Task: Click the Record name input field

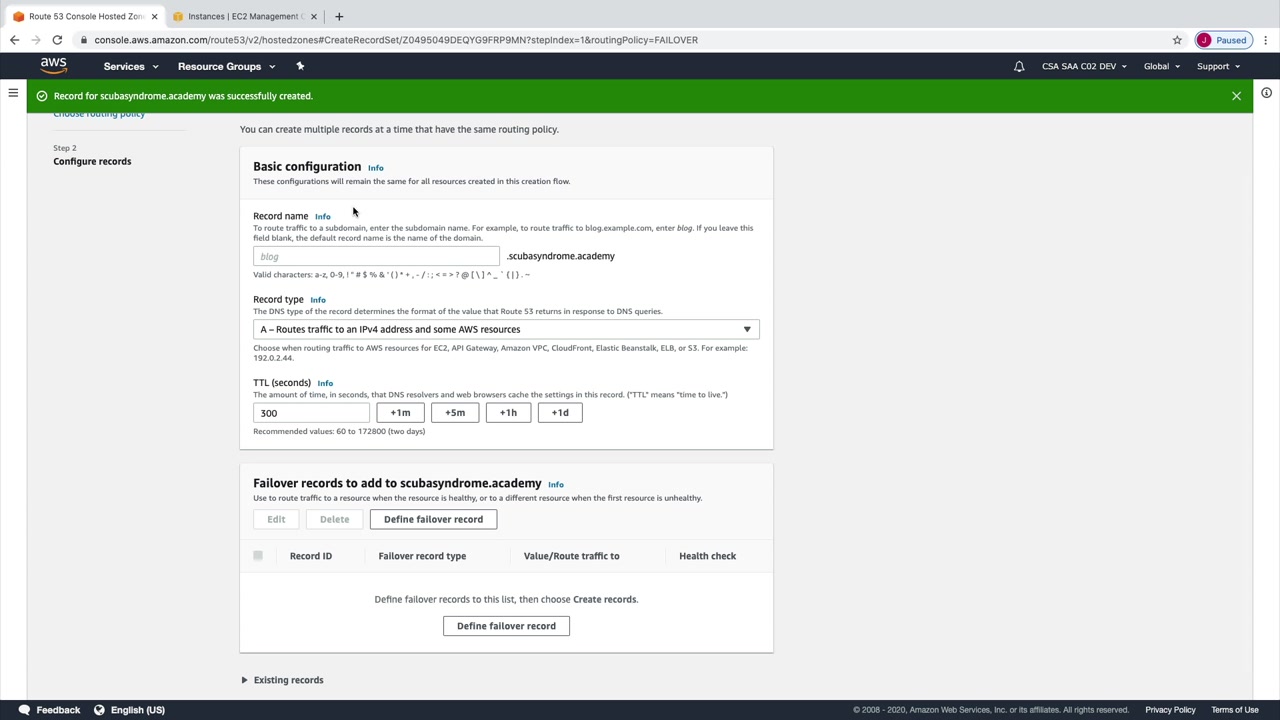Action: [x=376, y=256]
